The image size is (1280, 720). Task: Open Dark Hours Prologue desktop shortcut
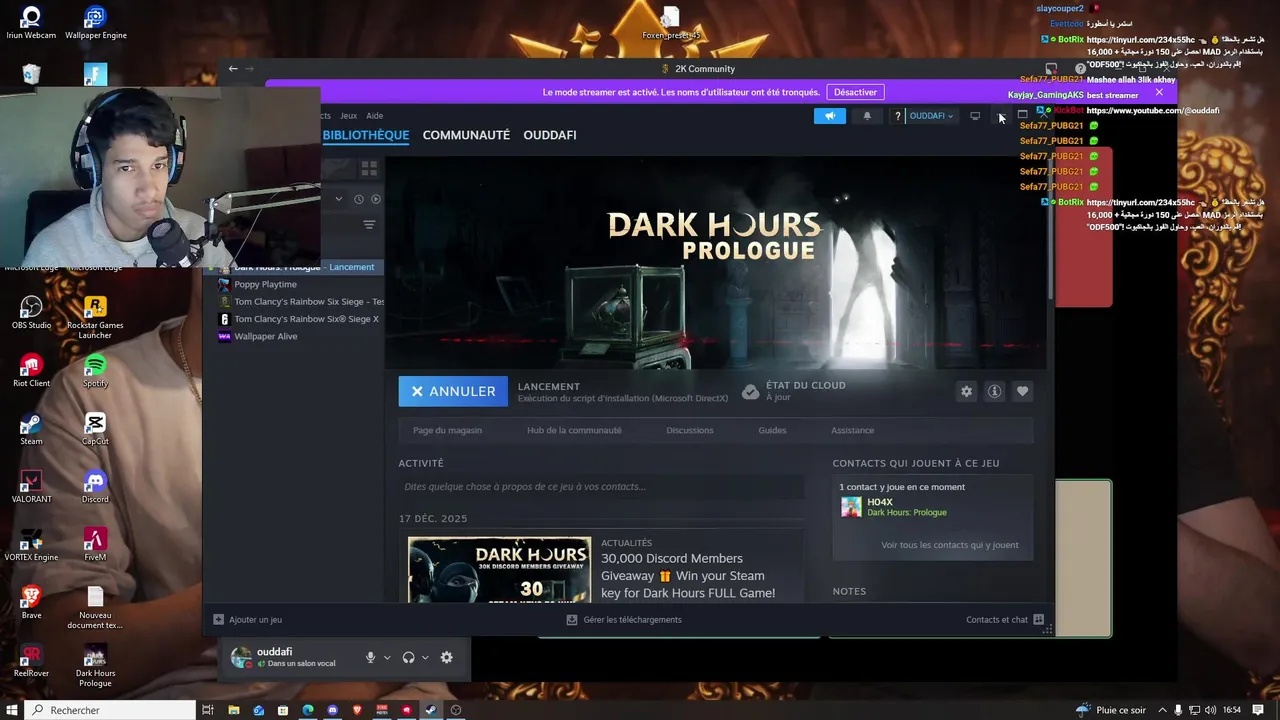95,666
